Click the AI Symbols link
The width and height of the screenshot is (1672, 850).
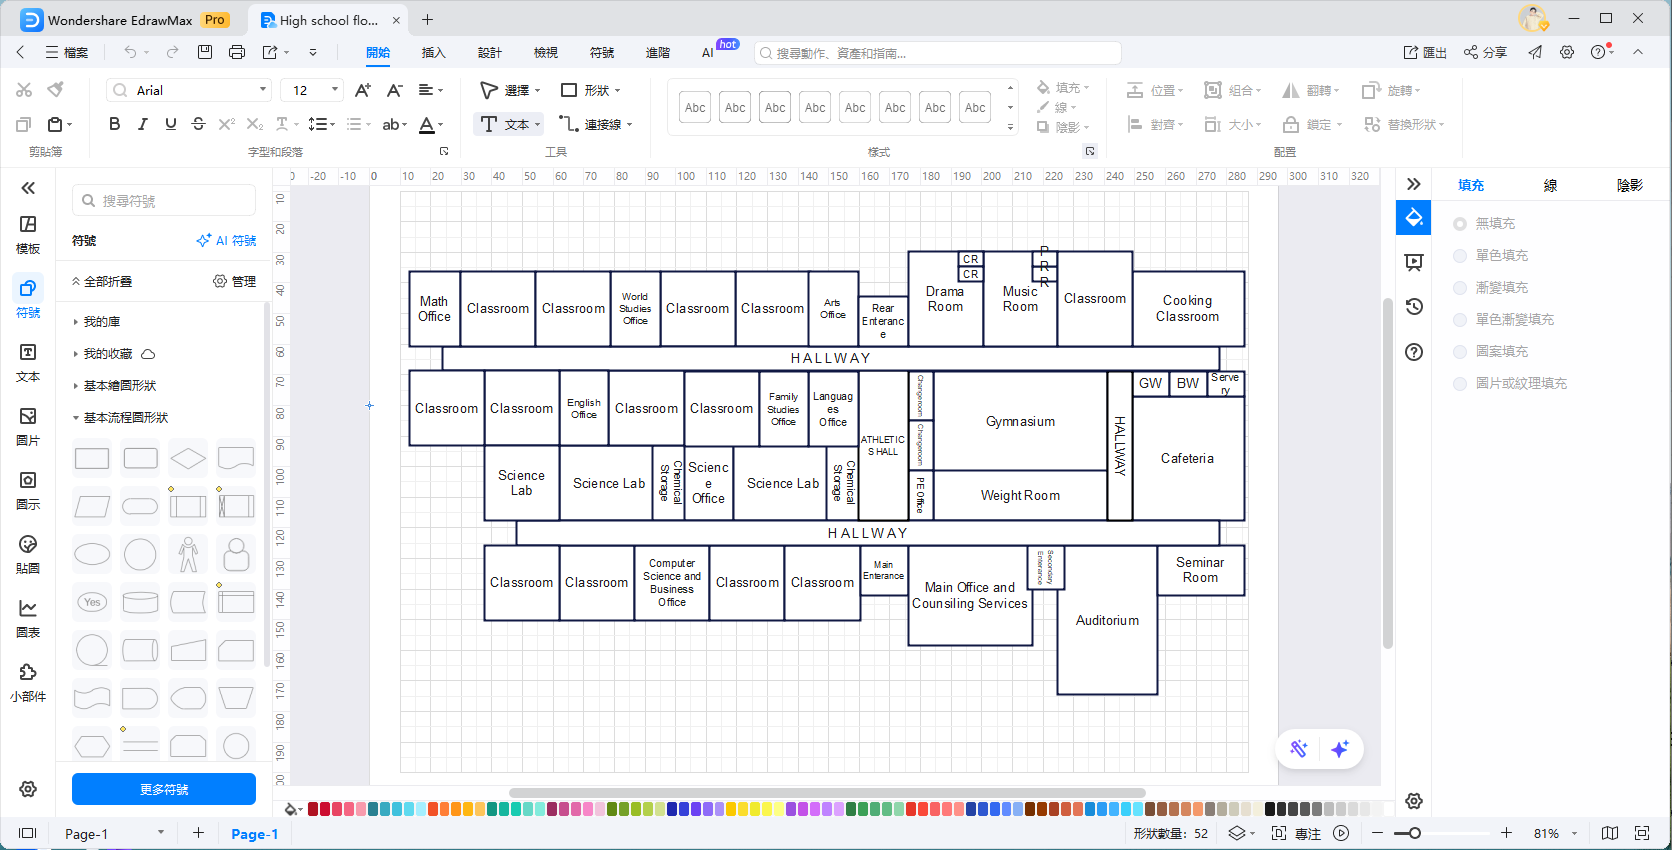[x=227, y=241]
